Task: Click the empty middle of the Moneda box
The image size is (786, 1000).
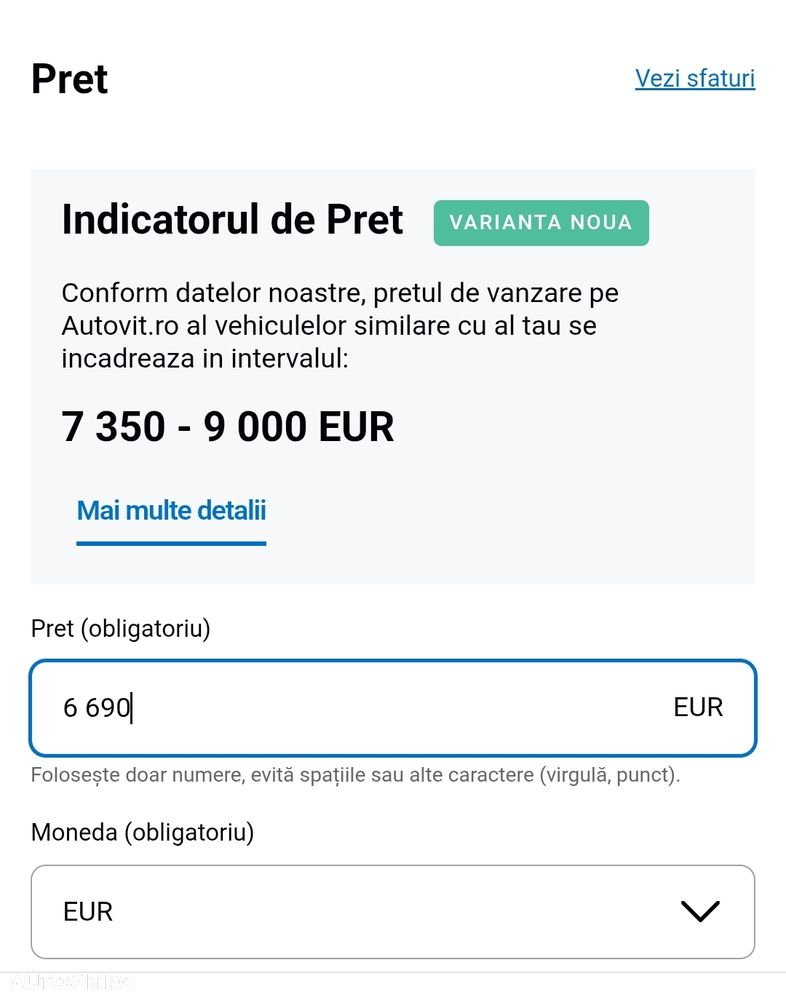Action: [390, 912]
